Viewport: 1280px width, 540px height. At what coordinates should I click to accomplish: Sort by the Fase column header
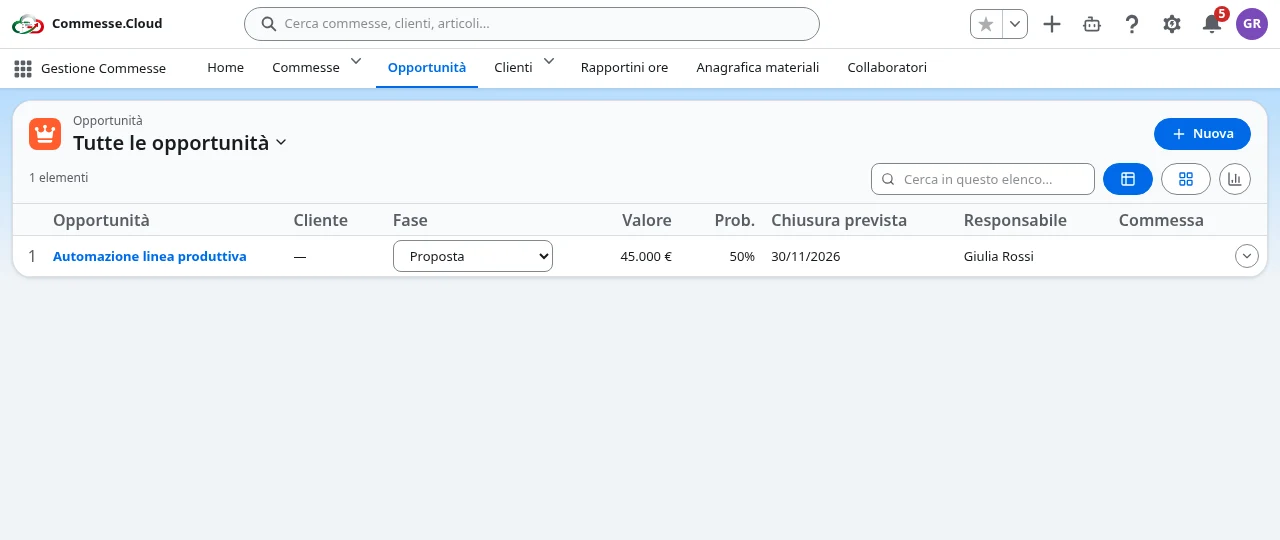click(x=410, y=220)
